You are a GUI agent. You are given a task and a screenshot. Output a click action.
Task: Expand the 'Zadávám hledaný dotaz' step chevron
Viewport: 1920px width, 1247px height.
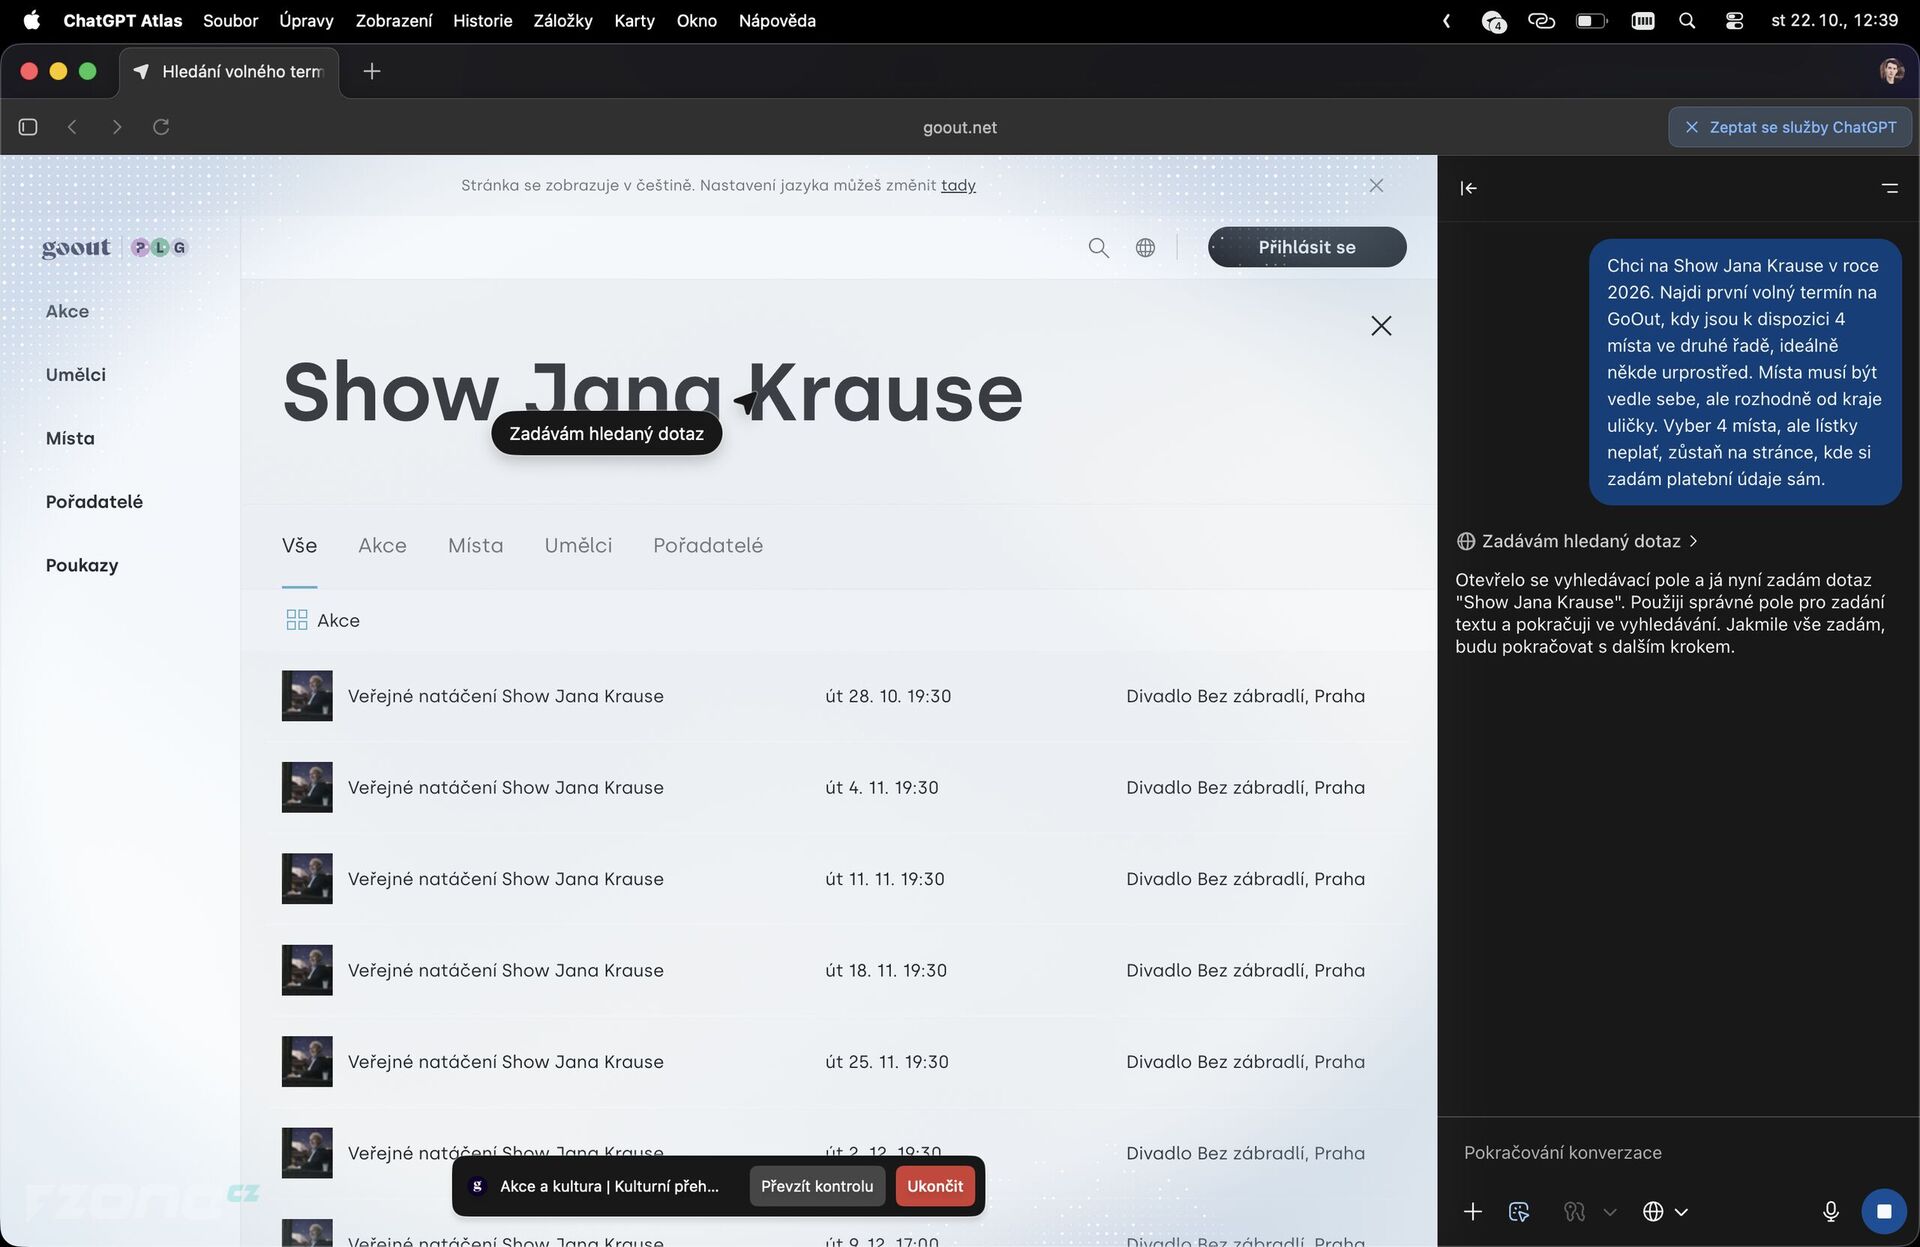point(1693,541)
